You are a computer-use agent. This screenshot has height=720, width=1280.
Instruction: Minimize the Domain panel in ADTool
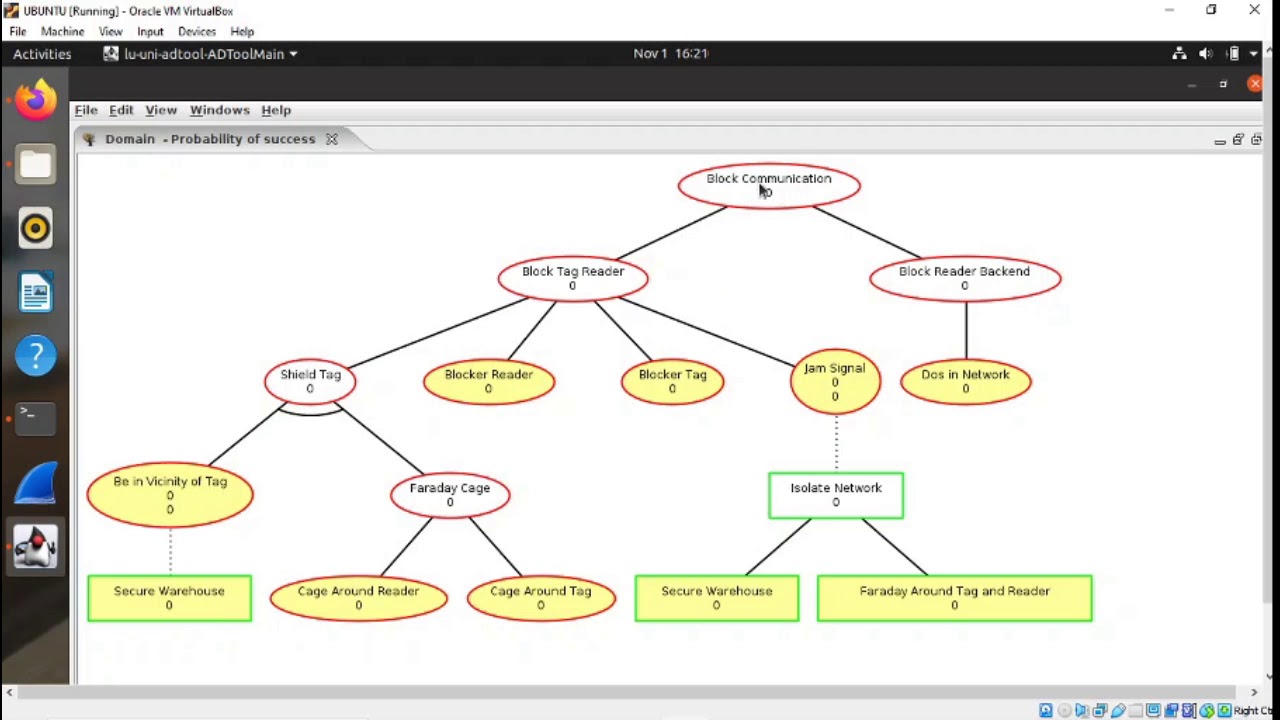pyautogui.click(x=1220, y=140)
